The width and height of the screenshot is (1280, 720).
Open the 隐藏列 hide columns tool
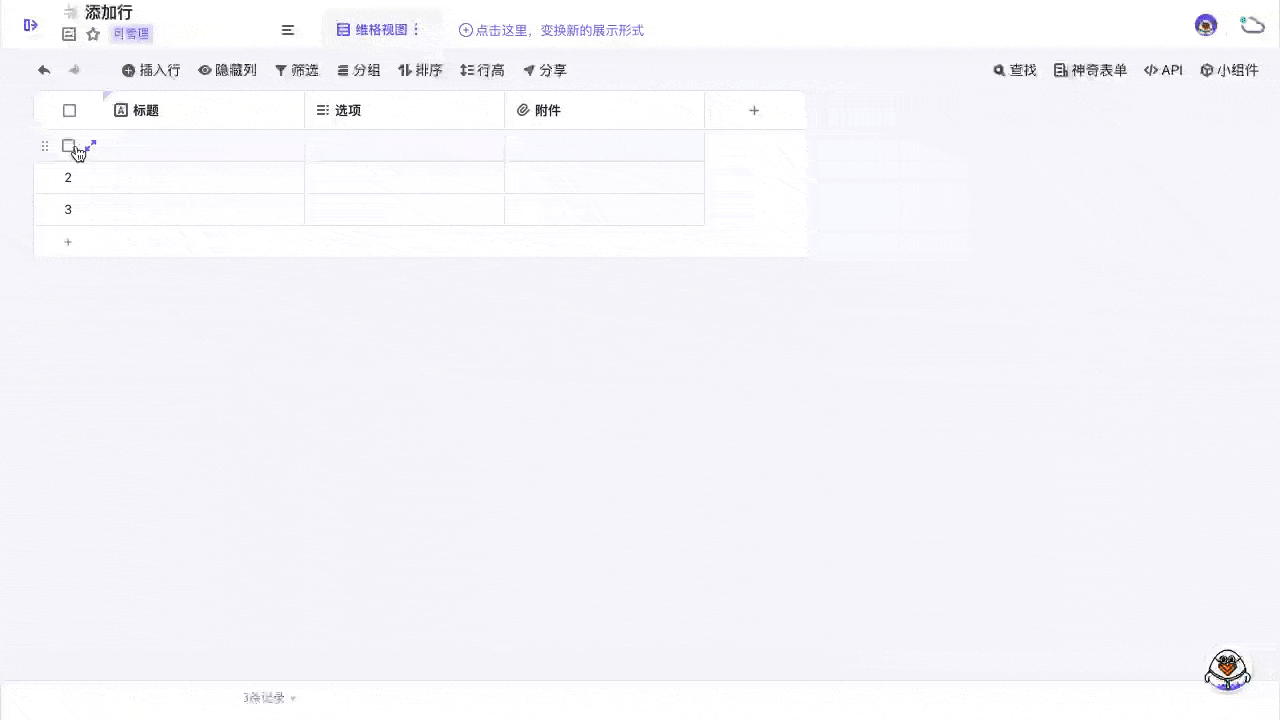click(228, 70)
